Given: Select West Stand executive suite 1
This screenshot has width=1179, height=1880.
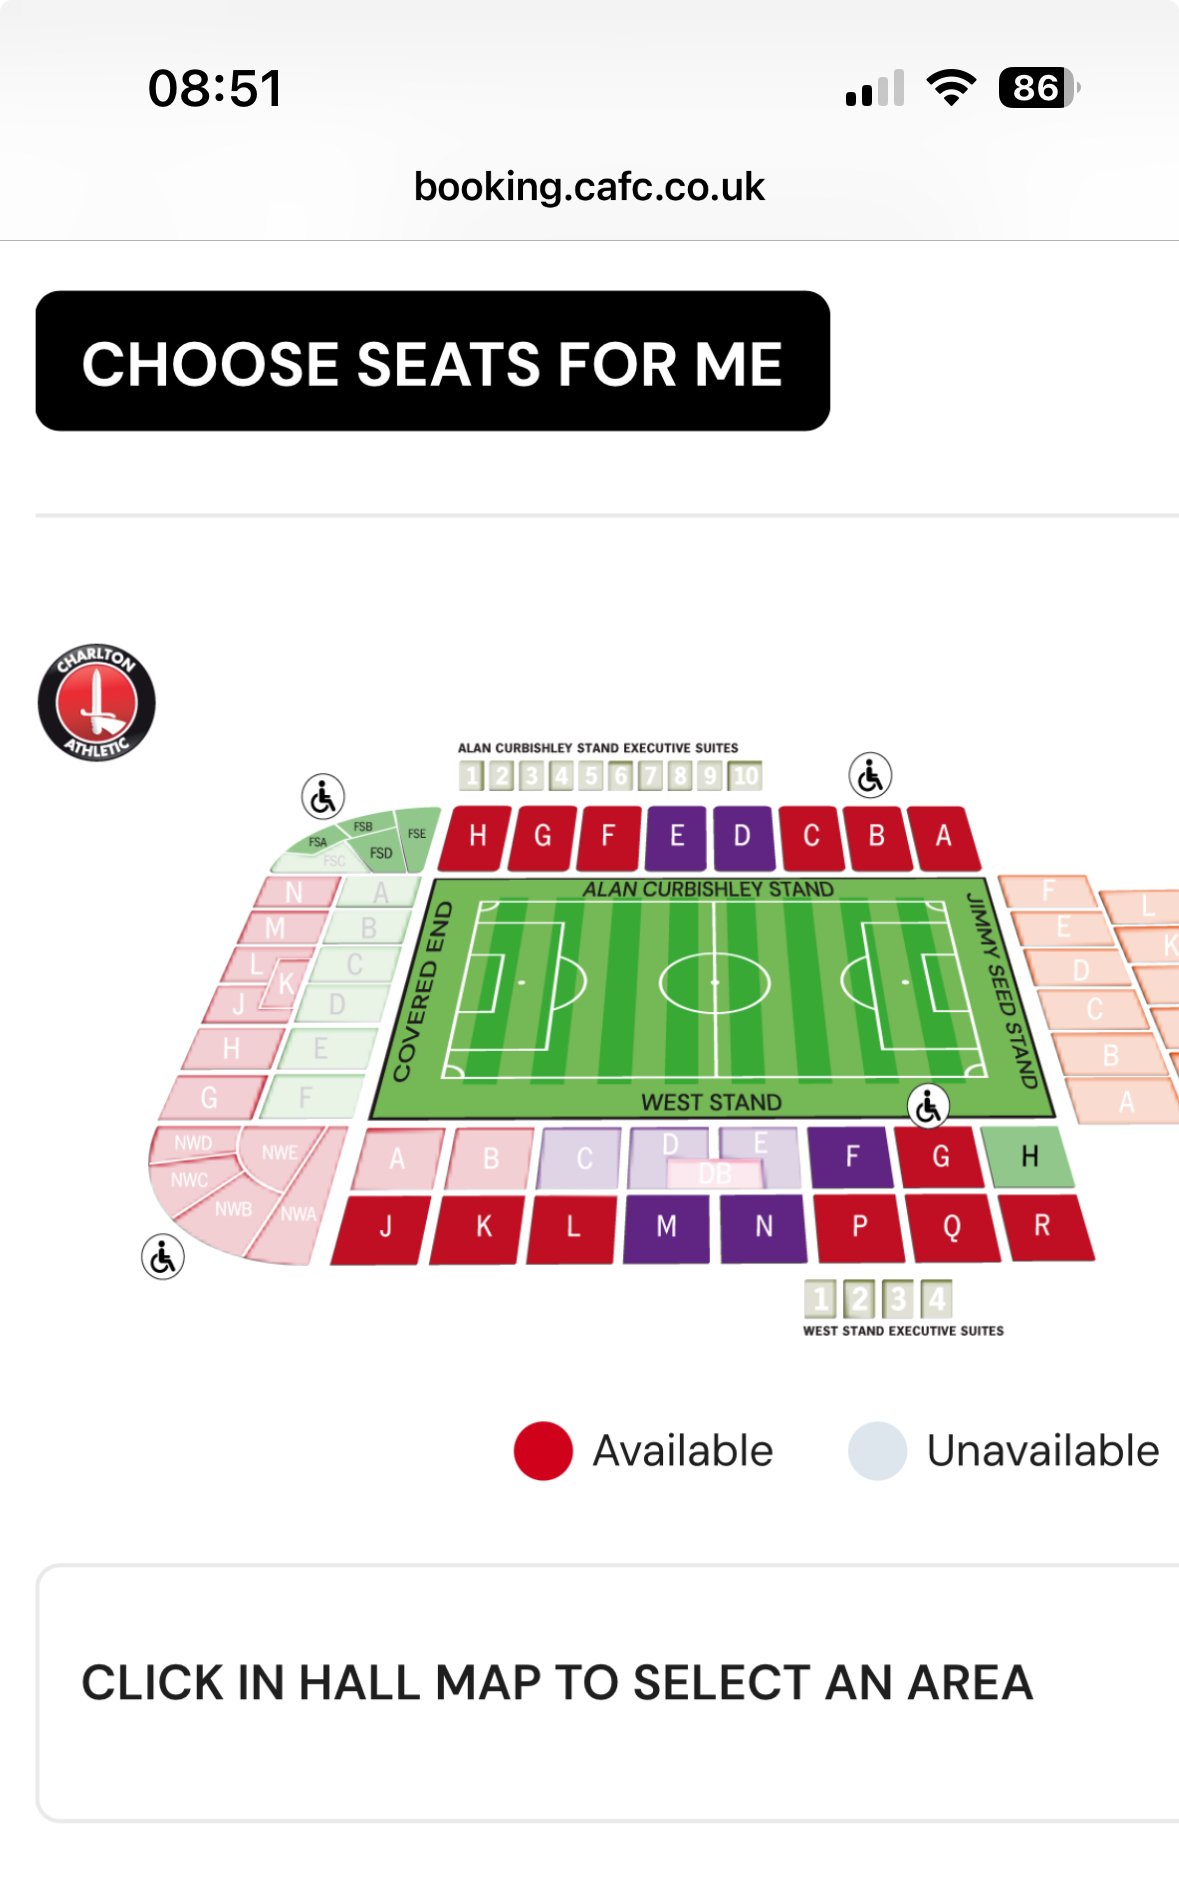Looking at the screenshot, I should tap(820, 1299).
